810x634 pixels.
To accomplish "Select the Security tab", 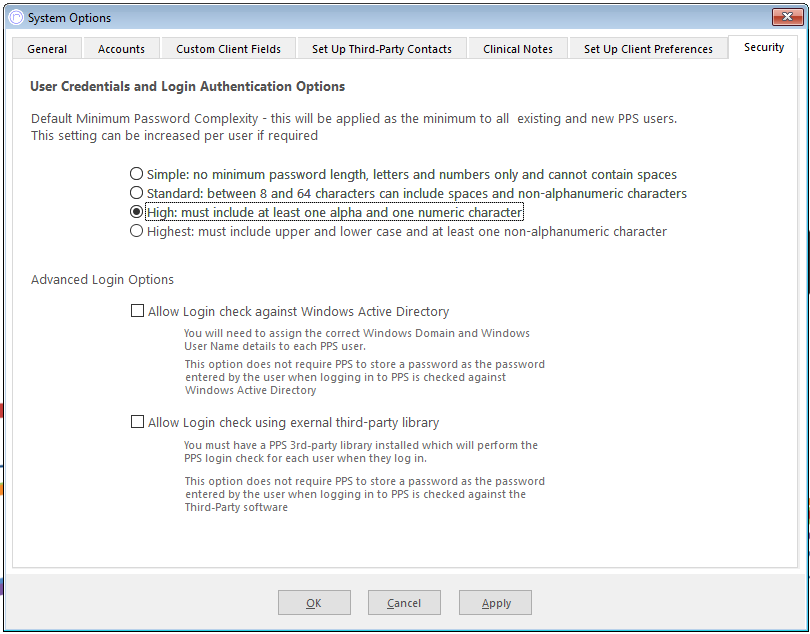I will (x=764, y=47).
